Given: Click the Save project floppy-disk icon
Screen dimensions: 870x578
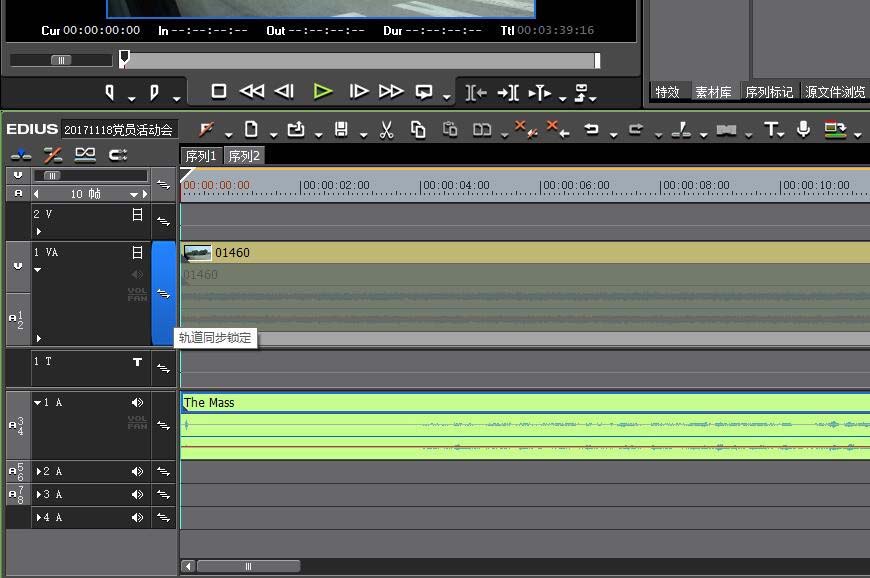Looking at the screenshot, I should pos(341,130).
